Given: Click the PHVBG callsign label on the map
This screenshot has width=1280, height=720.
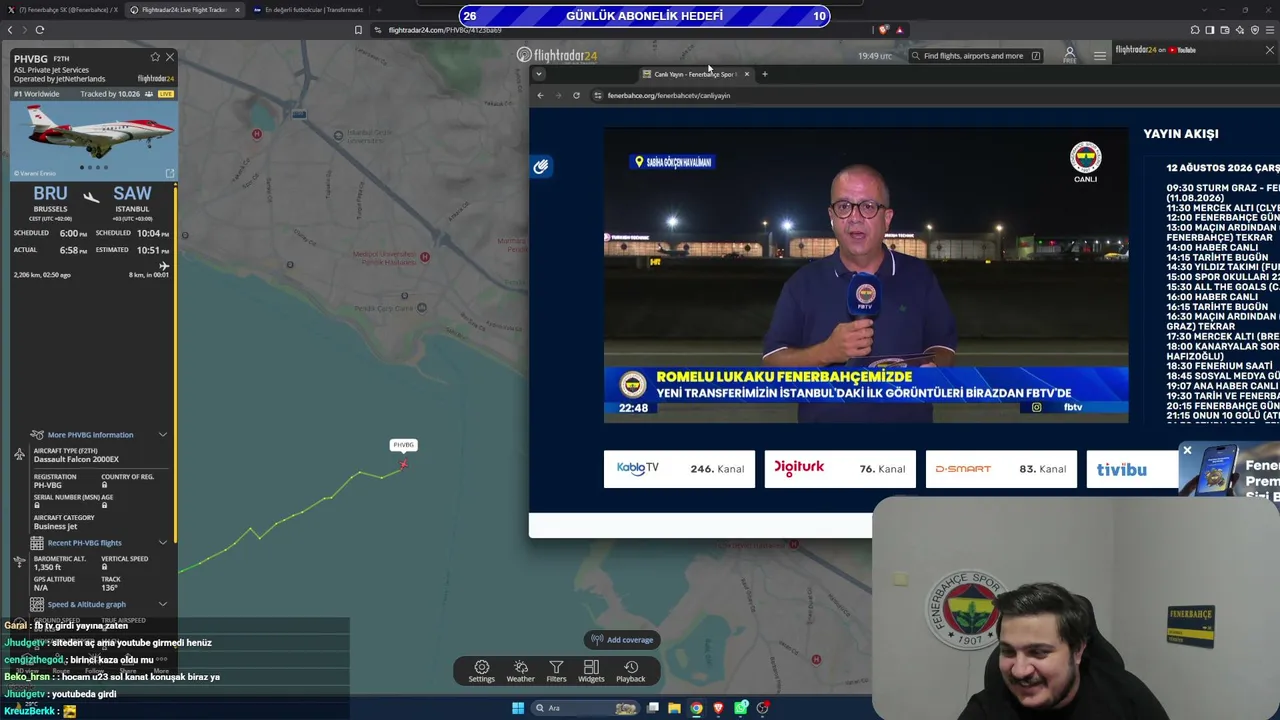Looking at the screenshot, I should click(x=404, y=445).
